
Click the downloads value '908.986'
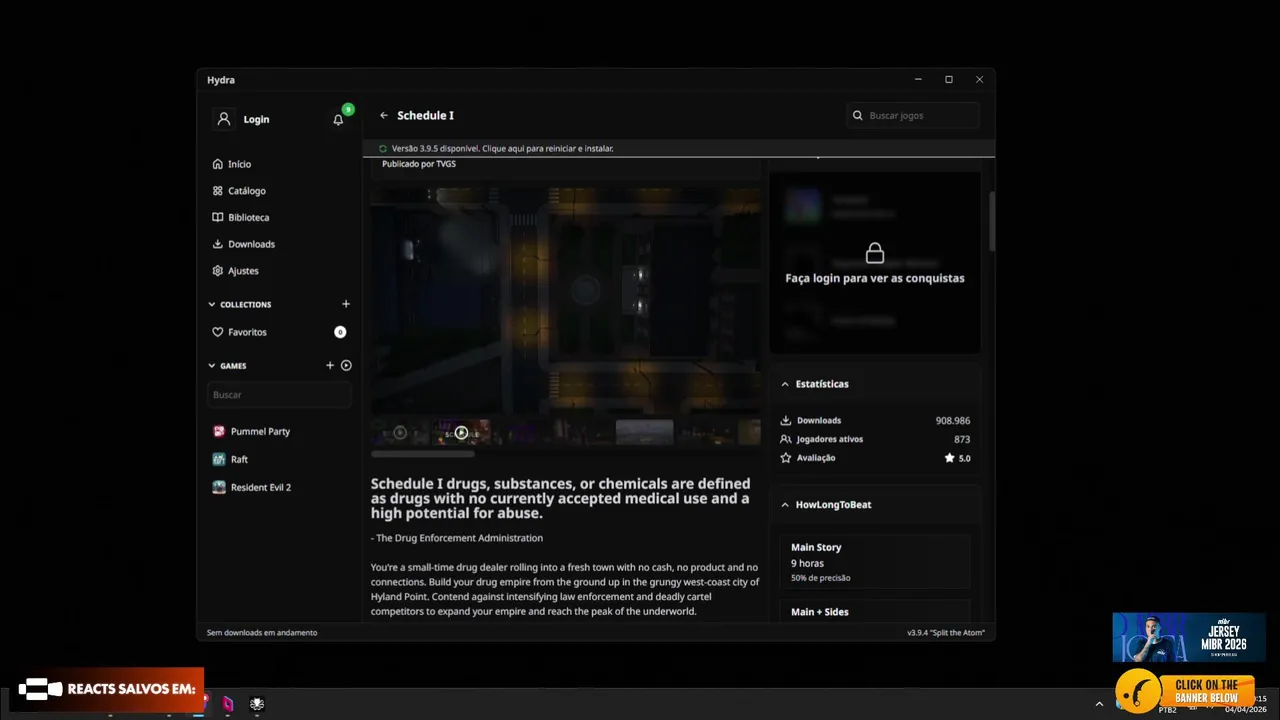click(x=953, y=421)
